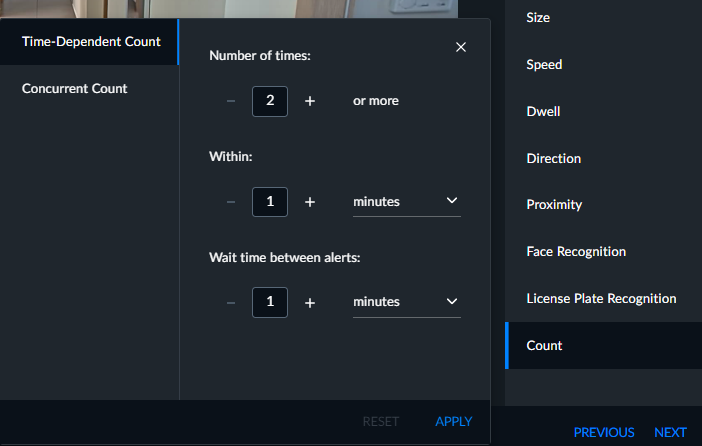Click the 'Number of times:' label
Viewport: 702px width, 446px height.
[260, 56]
